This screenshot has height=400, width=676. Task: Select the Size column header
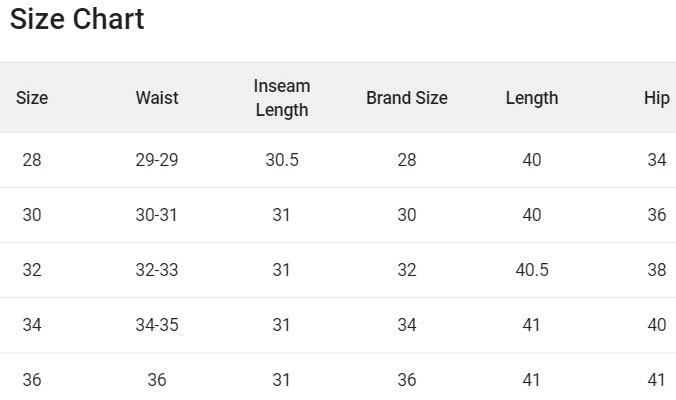pos(32,98)
